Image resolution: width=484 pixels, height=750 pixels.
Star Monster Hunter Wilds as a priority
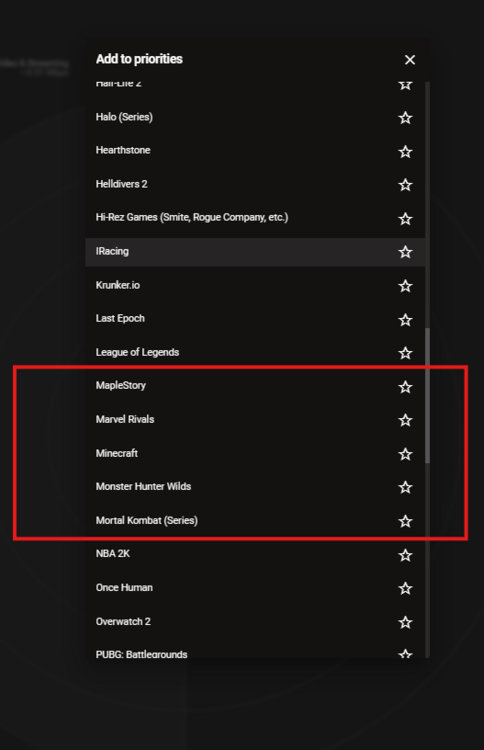point(405,487)
